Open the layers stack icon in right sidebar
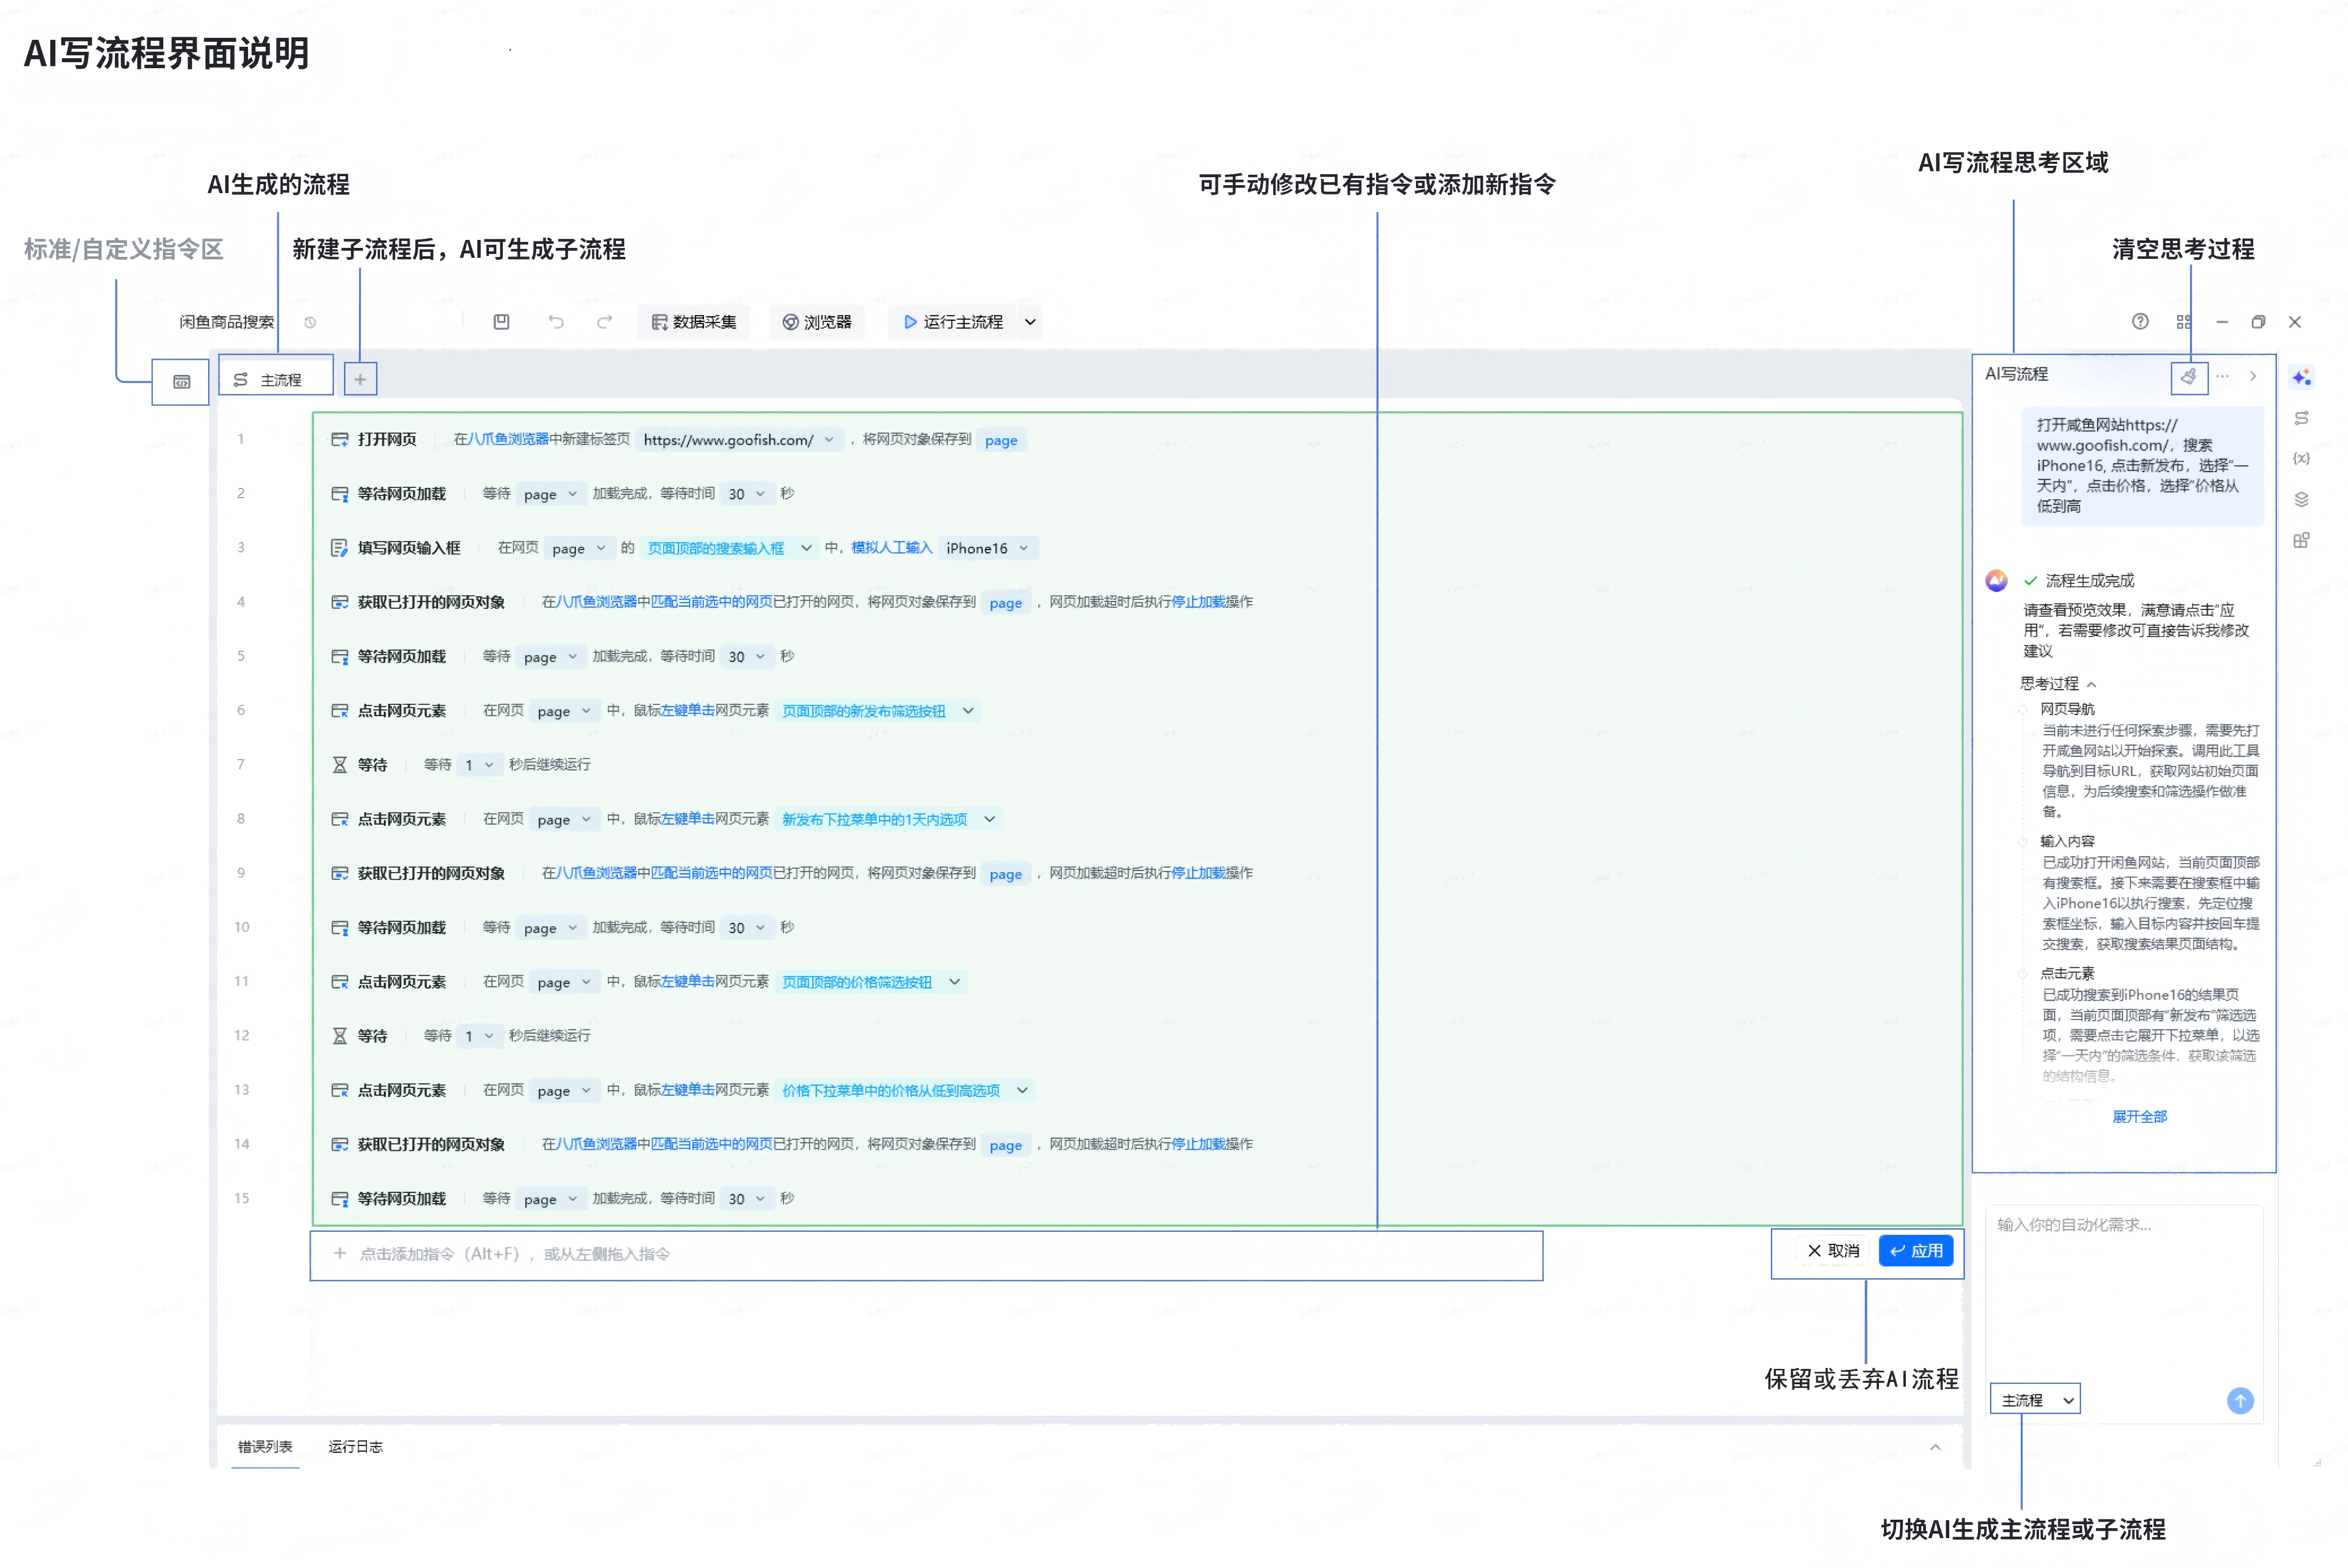 pyautogui.click(x=2301, y=499)
